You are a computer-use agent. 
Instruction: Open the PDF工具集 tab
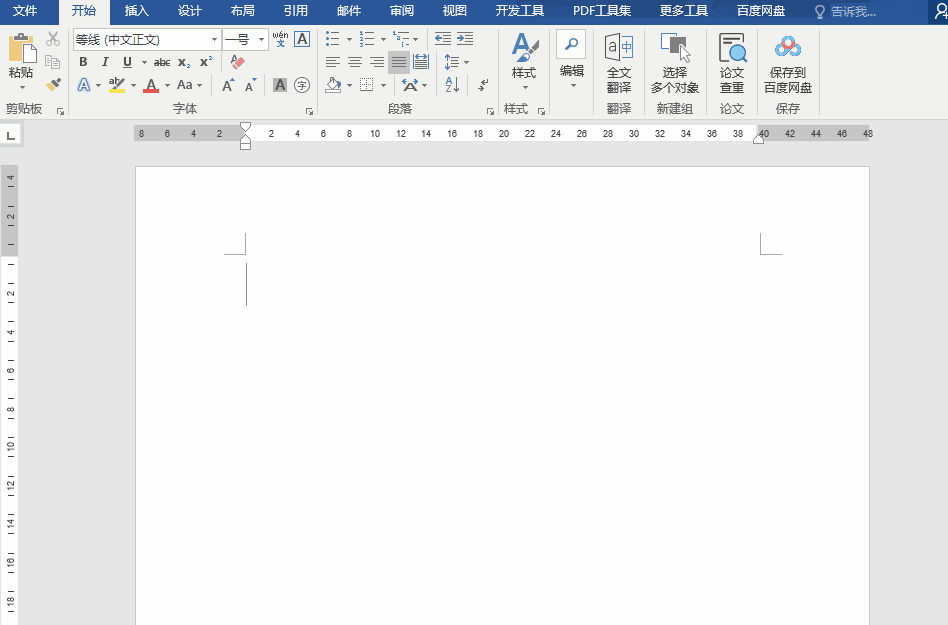(x=602, y=11)
